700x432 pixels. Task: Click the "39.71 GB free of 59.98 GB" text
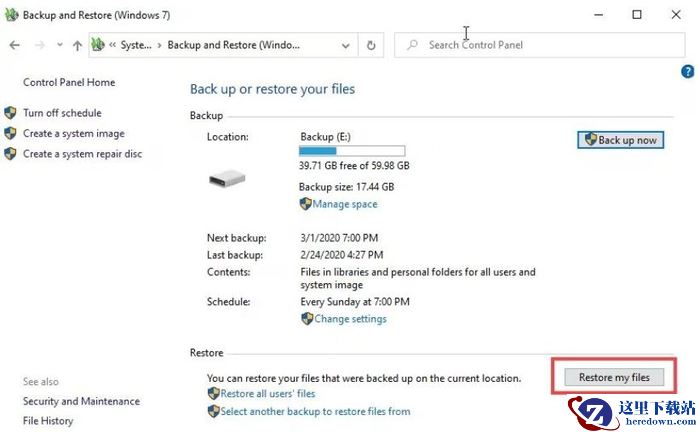354,166
